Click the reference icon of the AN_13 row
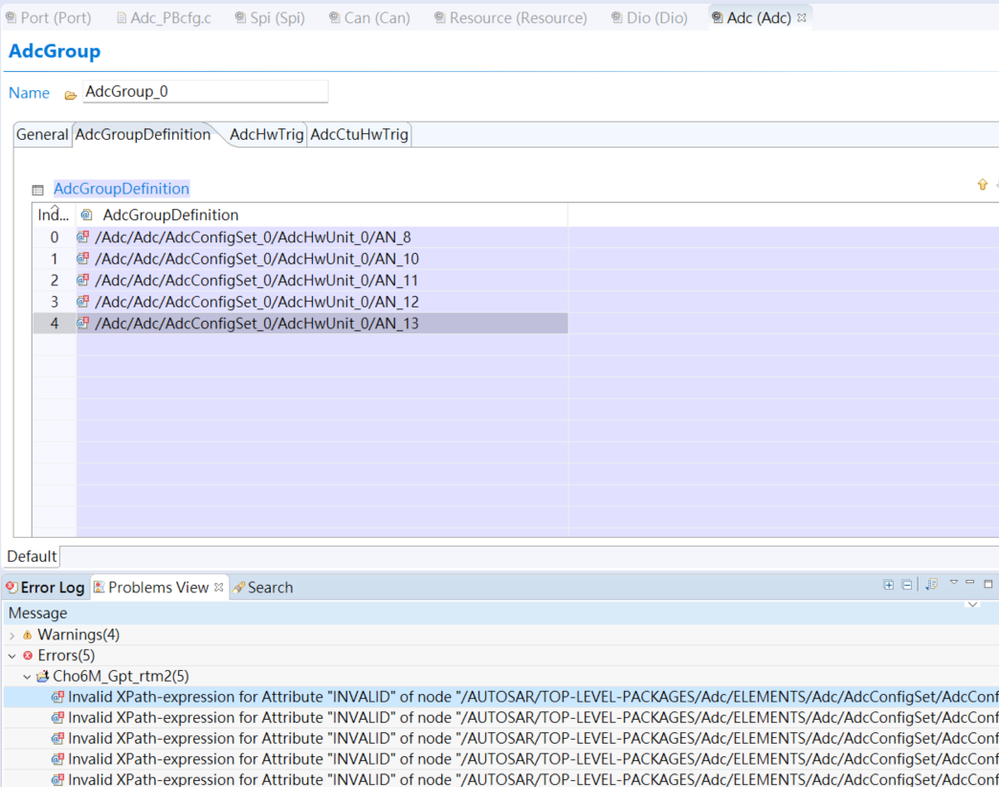The height and width of the screenshot is (787, 999). [x=83, y=323]
